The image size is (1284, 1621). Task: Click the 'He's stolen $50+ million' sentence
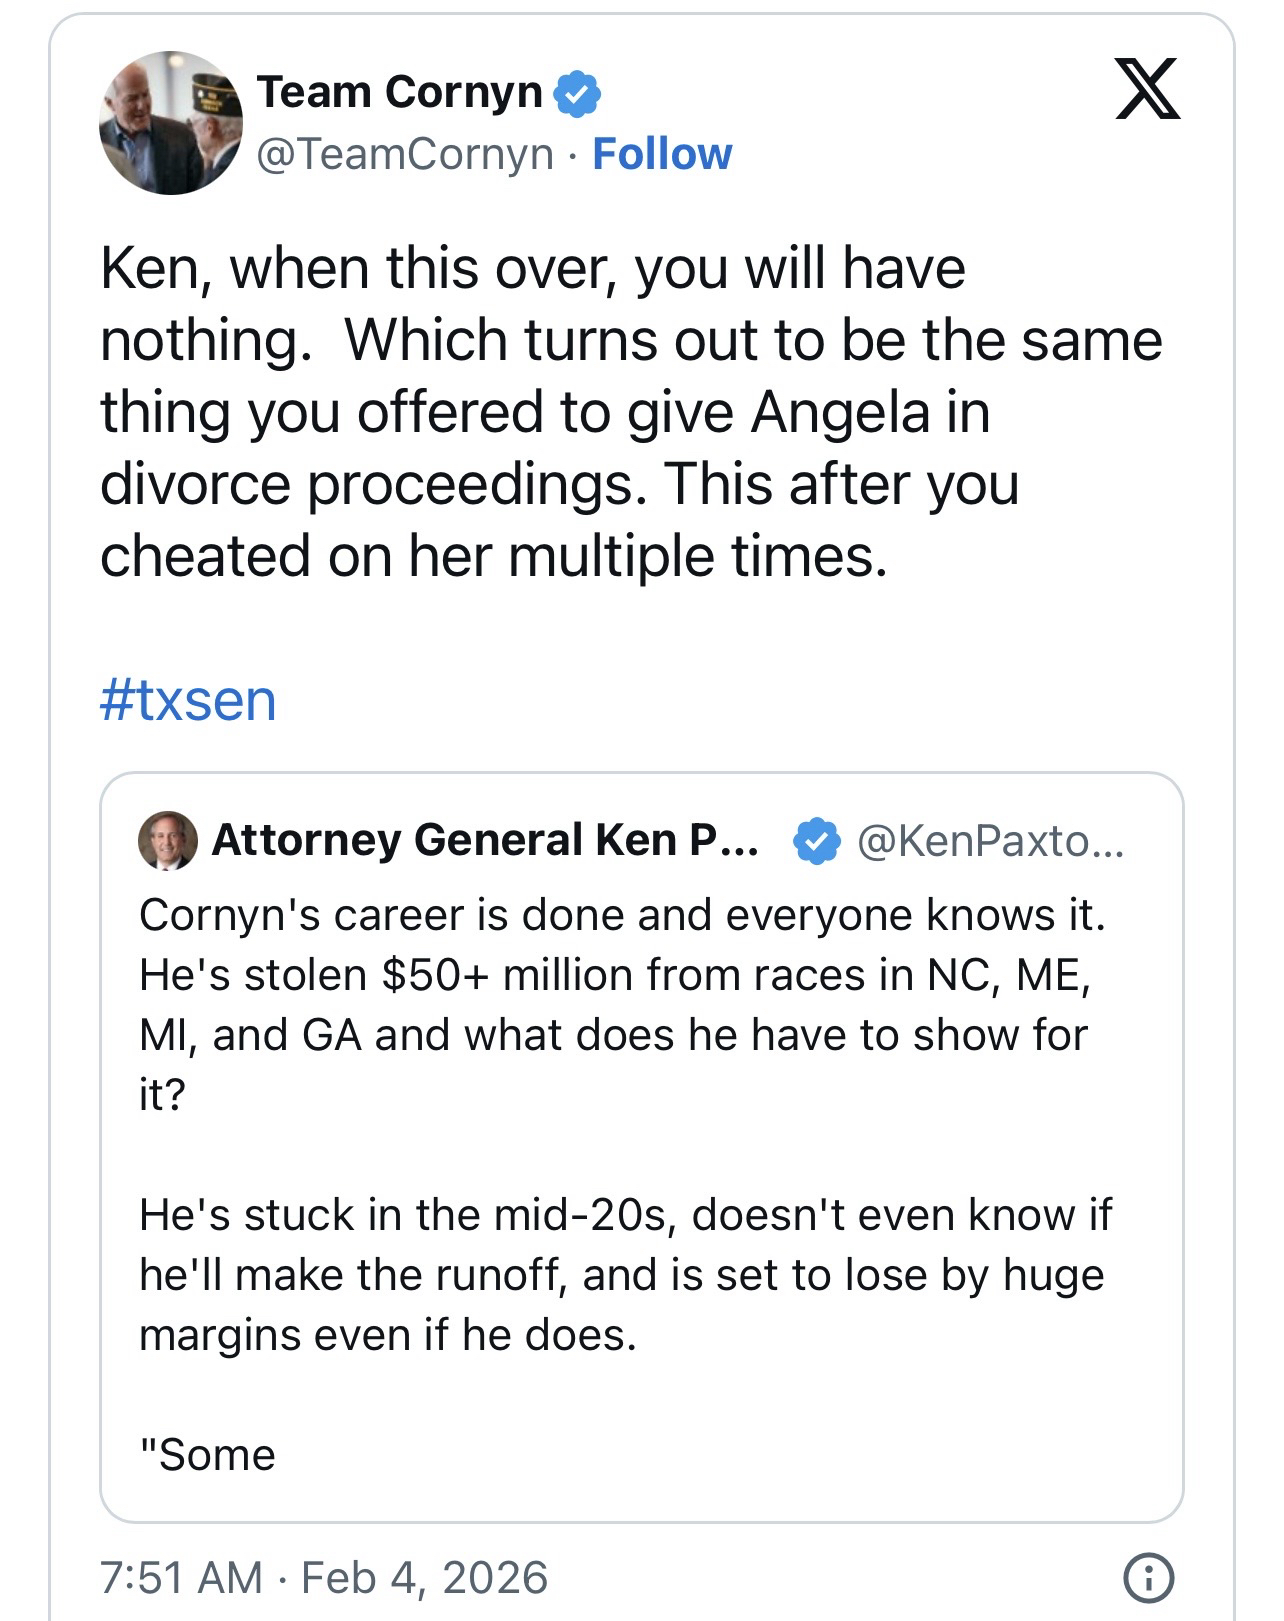pyautogui.click(x=614, y=975)
